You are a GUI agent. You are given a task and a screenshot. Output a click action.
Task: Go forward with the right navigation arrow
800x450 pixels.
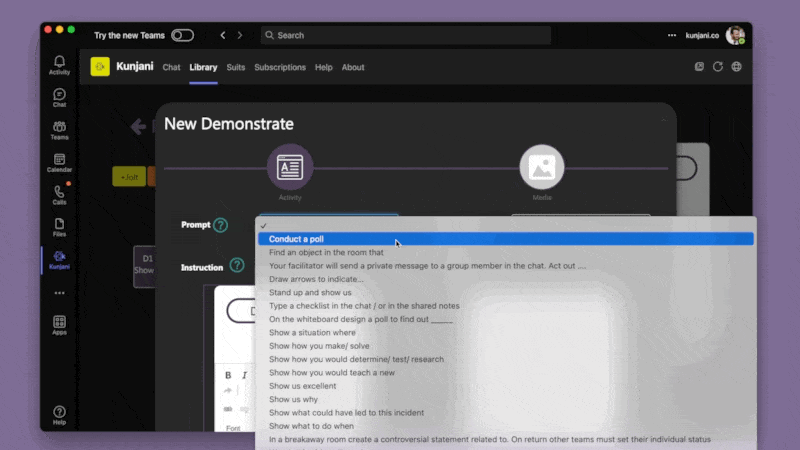[x=240, y=35]
